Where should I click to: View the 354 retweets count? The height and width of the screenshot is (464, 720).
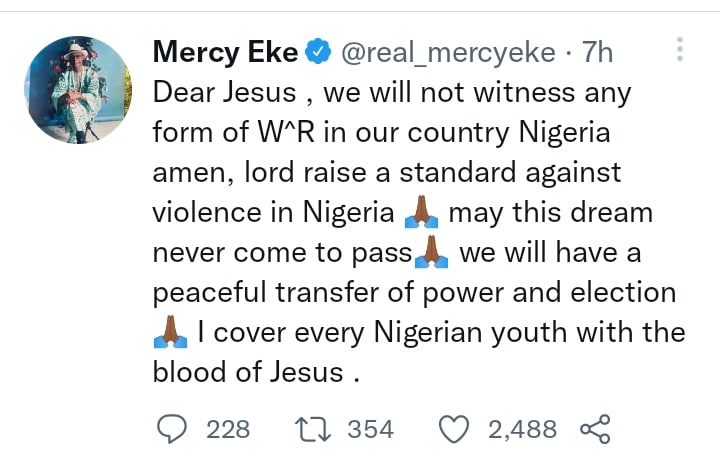pos(371,429)
